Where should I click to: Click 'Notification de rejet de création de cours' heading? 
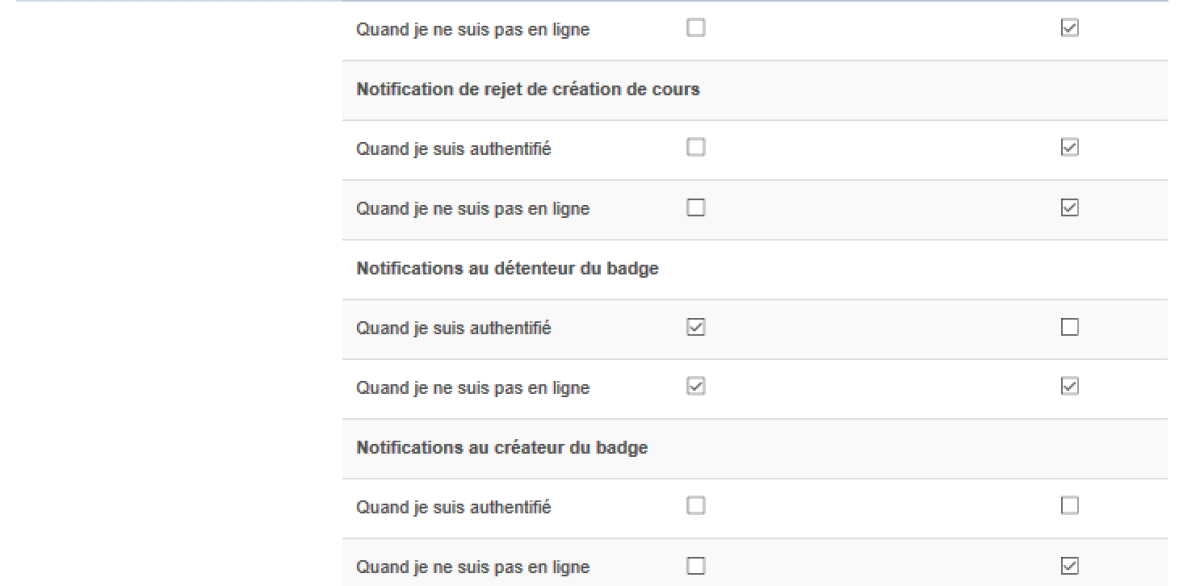click(527, 89)
